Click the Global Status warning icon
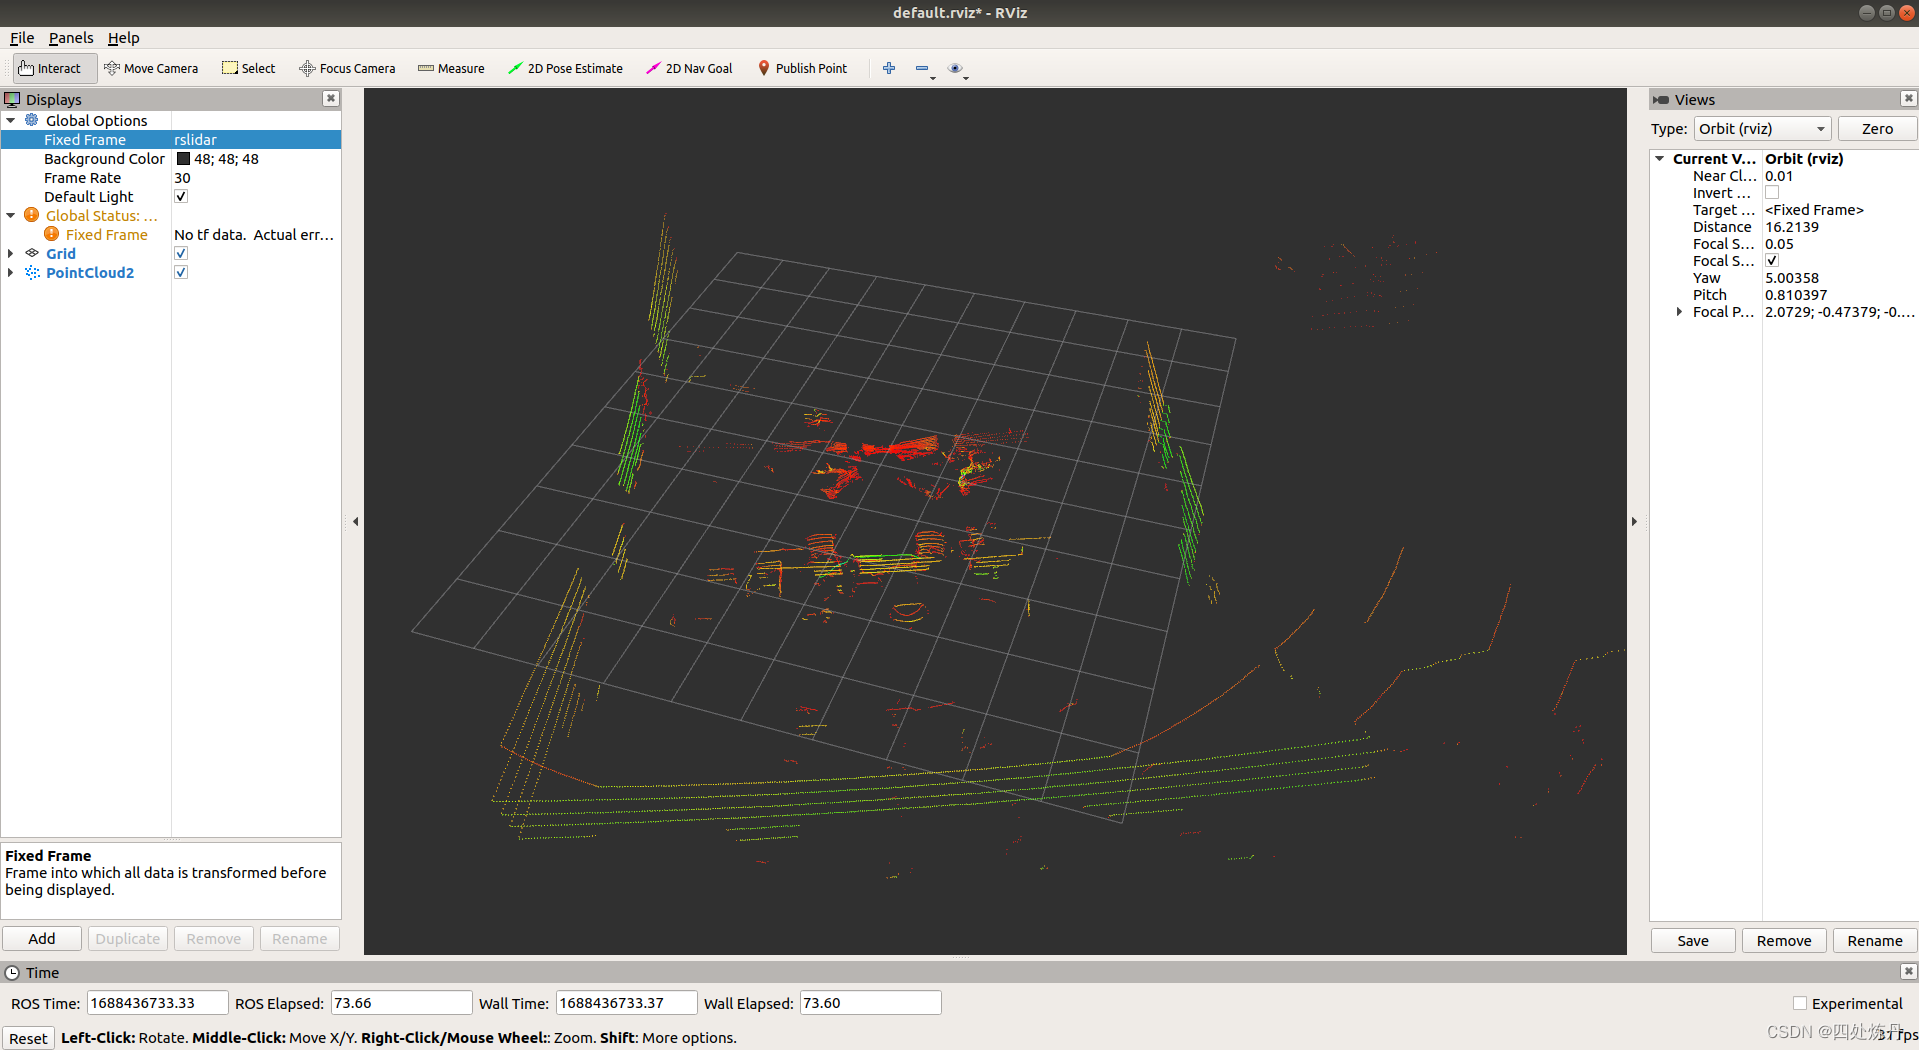Image resolution: width=1919 pixels, height=1050 pixels. click(32, 215)
